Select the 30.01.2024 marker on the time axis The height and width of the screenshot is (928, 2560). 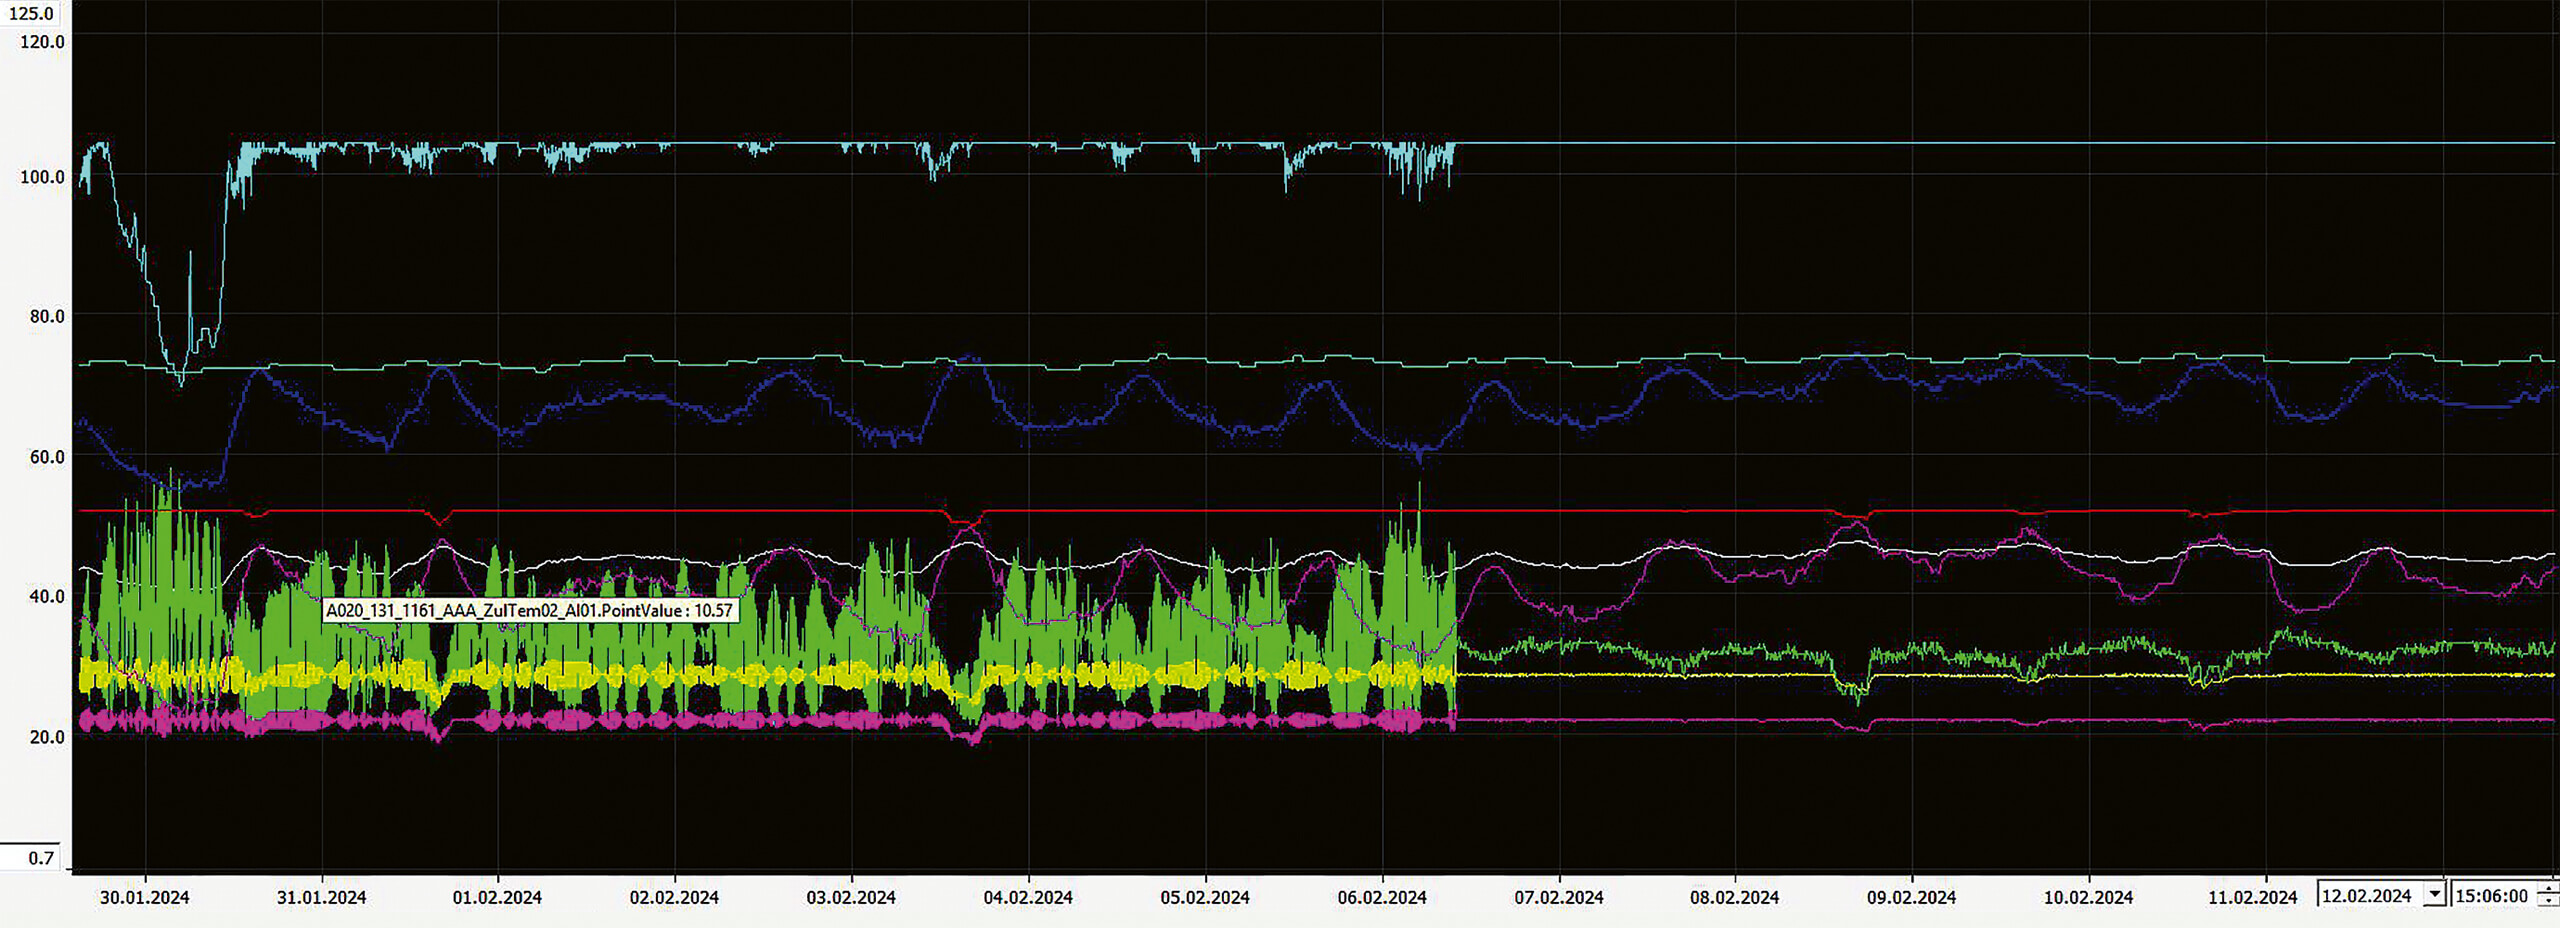(144, 897)
